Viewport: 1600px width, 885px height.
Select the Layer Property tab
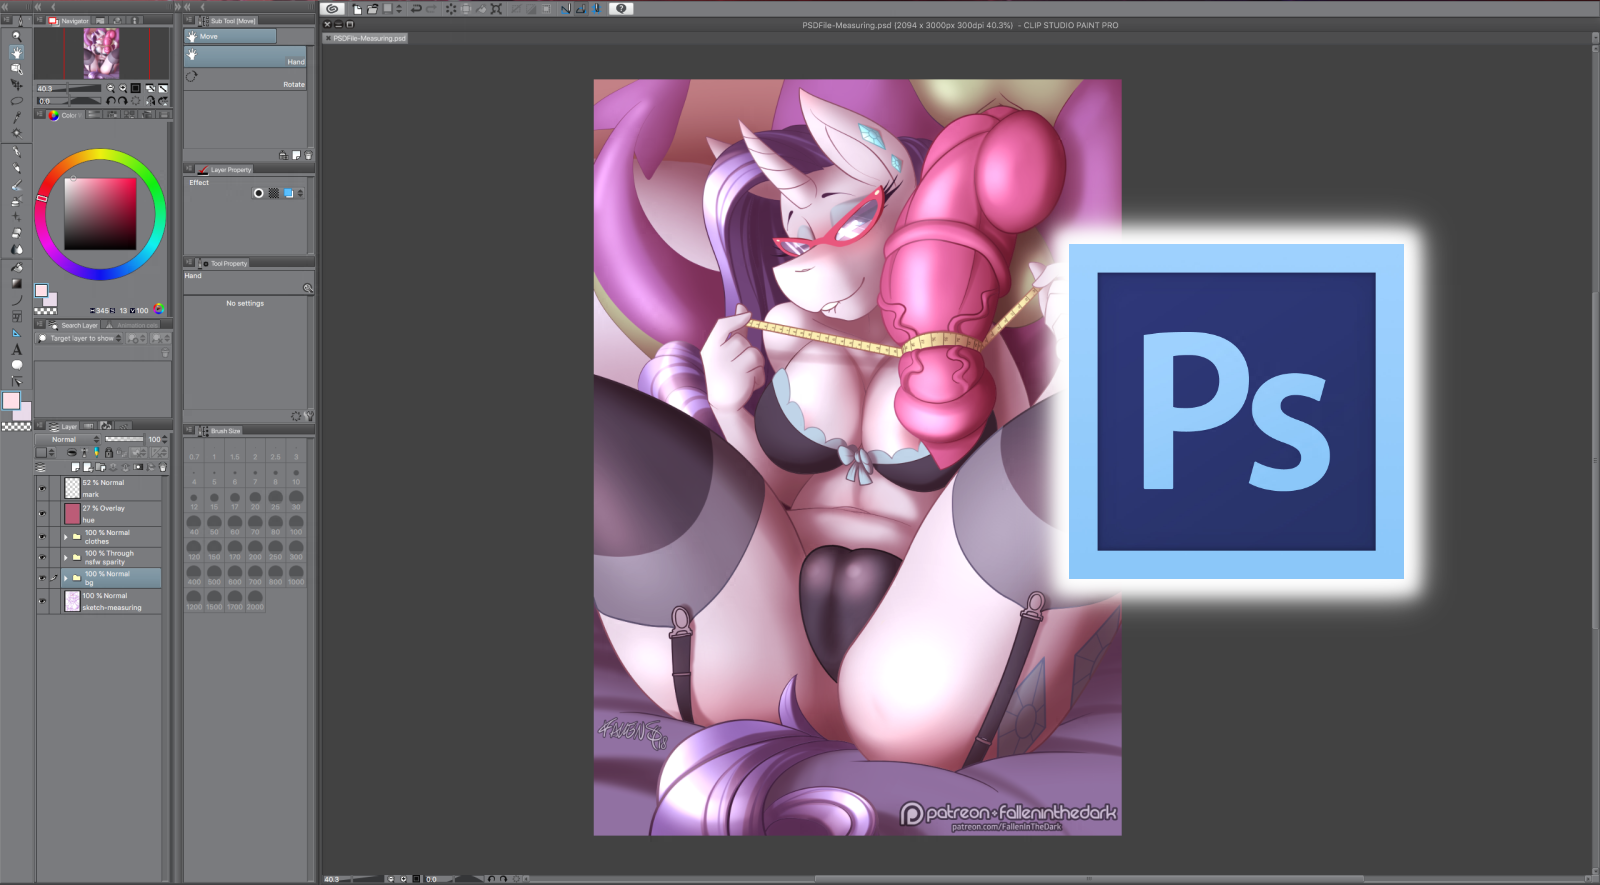click(x=225, y=170)
